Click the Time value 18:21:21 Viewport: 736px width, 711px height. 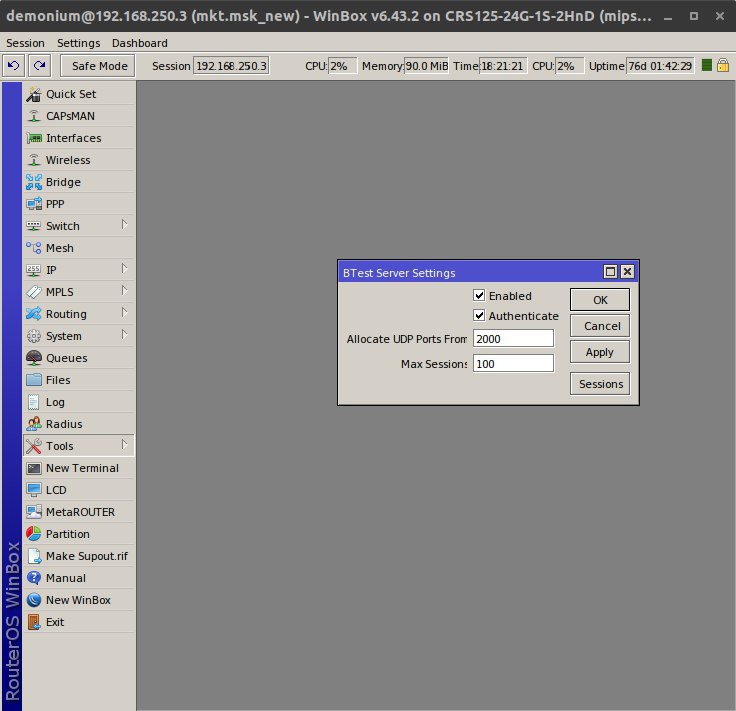[x=503, y=66]
